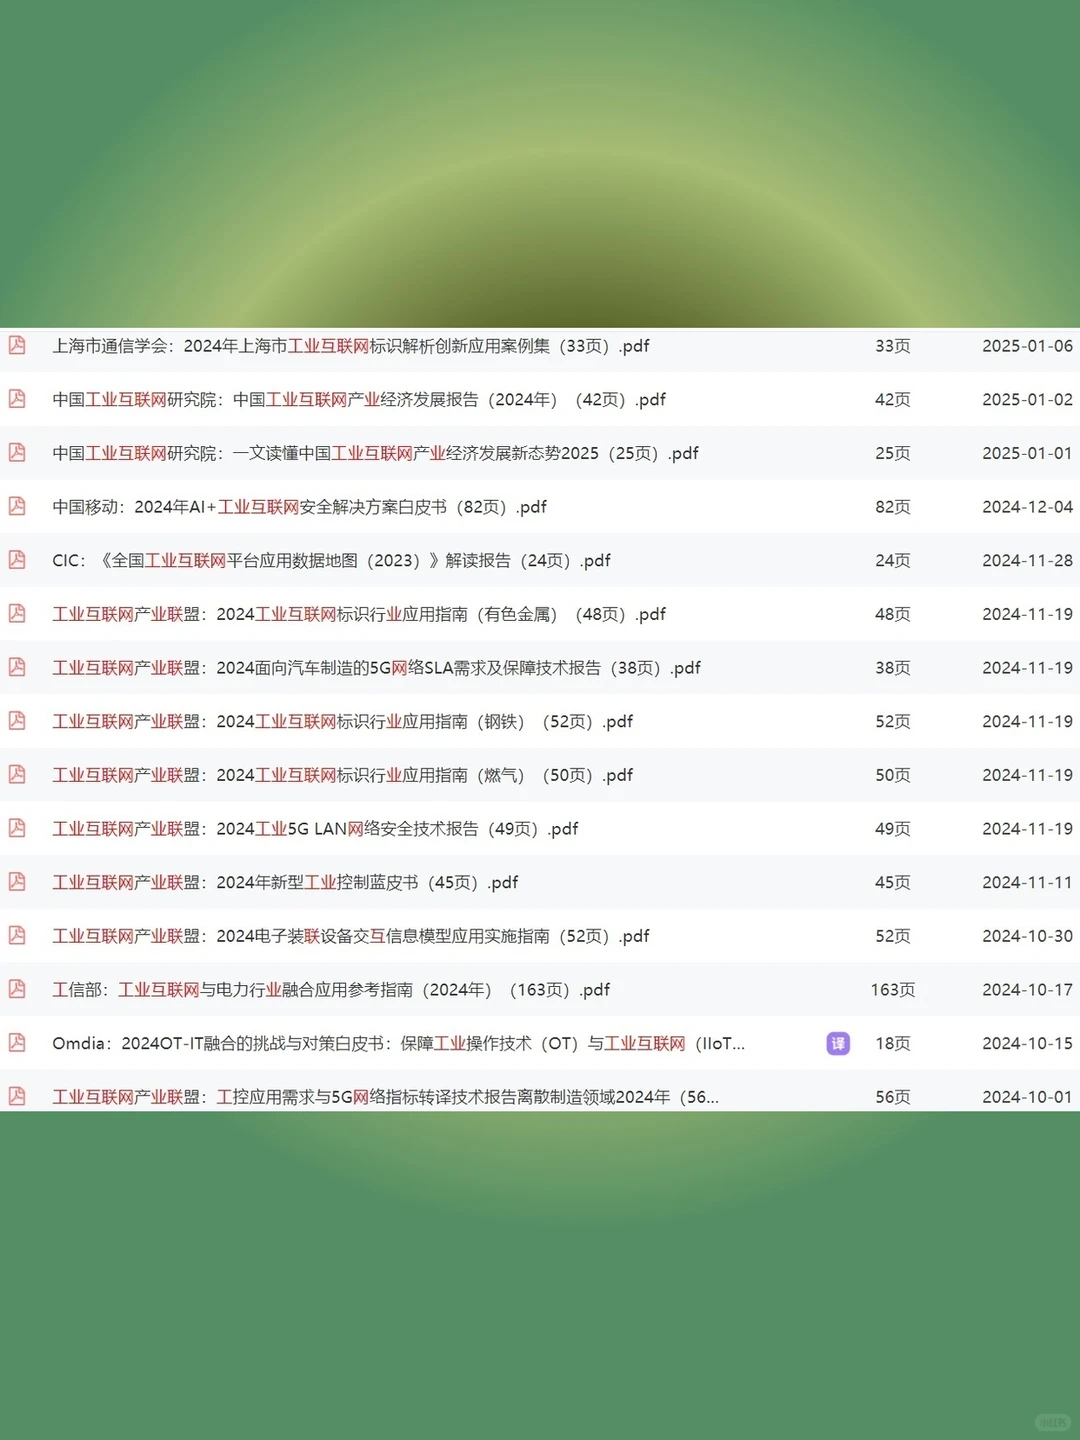This screenshot has width=1080, height=1440.
Task: Click PDF icon of CIC 数据地图 row
Action: point(17,560)
